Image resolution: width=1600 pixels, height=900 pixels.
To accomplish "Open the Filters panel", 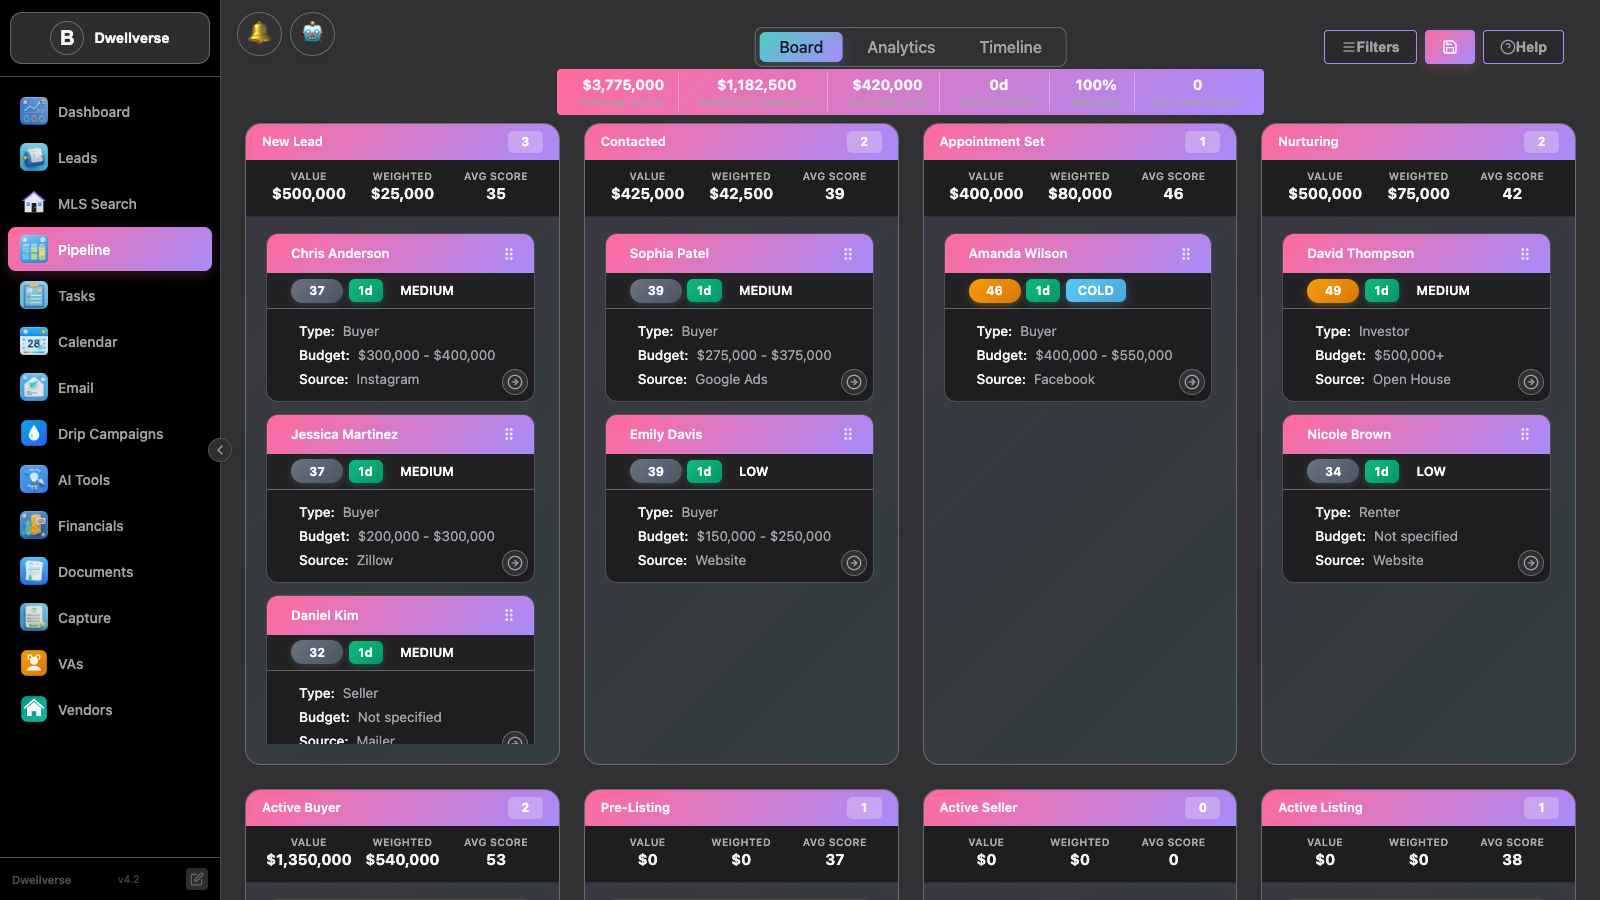I will pyautogui.click(x=1370, y=47).
